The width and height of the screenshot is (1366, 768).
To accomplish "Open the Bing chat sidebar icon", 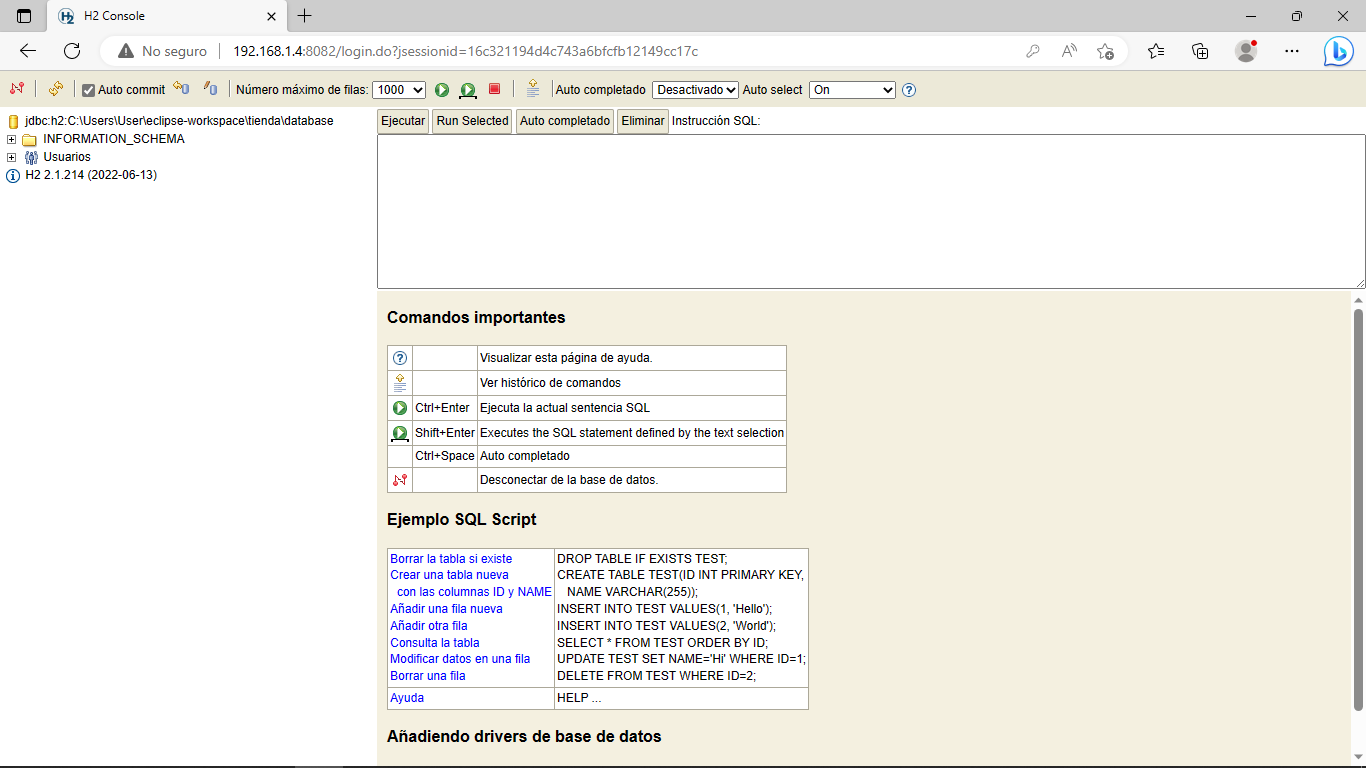I will coord(1338,51).
